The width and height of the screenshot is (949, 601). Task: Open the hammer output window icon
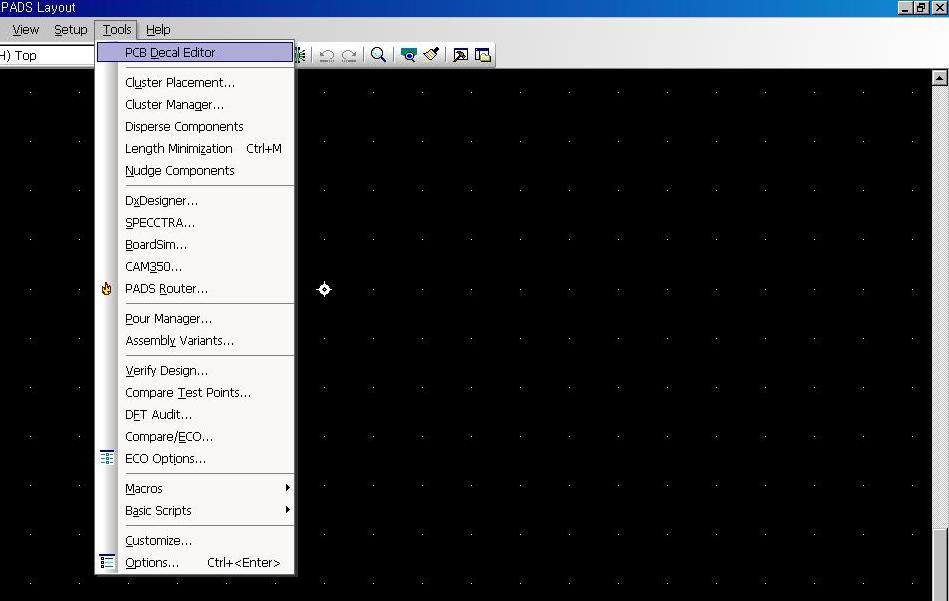pos(461,55)
